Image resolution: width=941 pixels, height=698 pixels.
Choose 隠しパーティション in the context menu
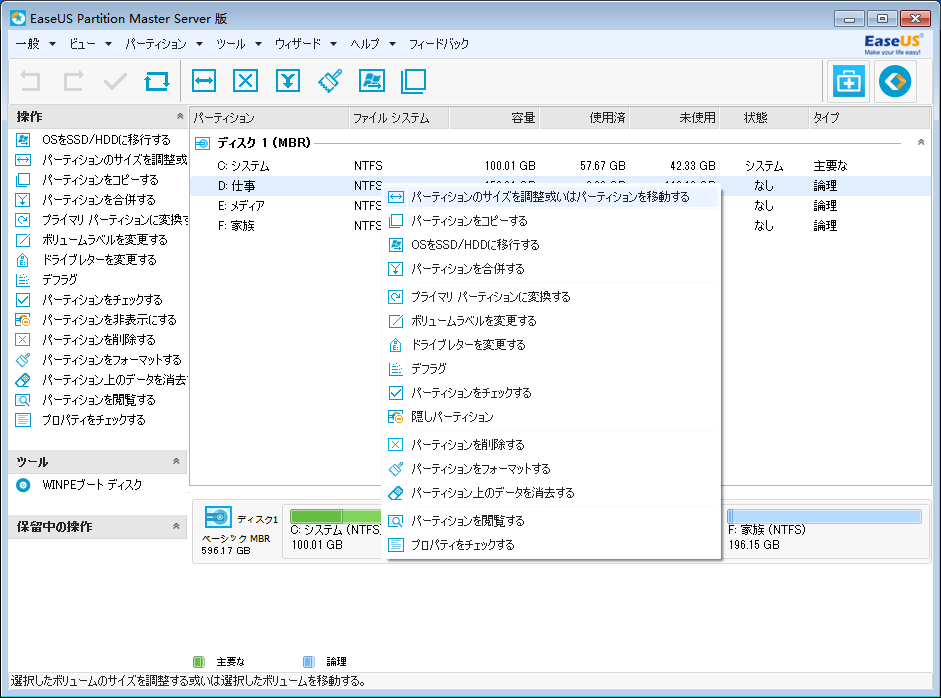click(x=551, y=417)
